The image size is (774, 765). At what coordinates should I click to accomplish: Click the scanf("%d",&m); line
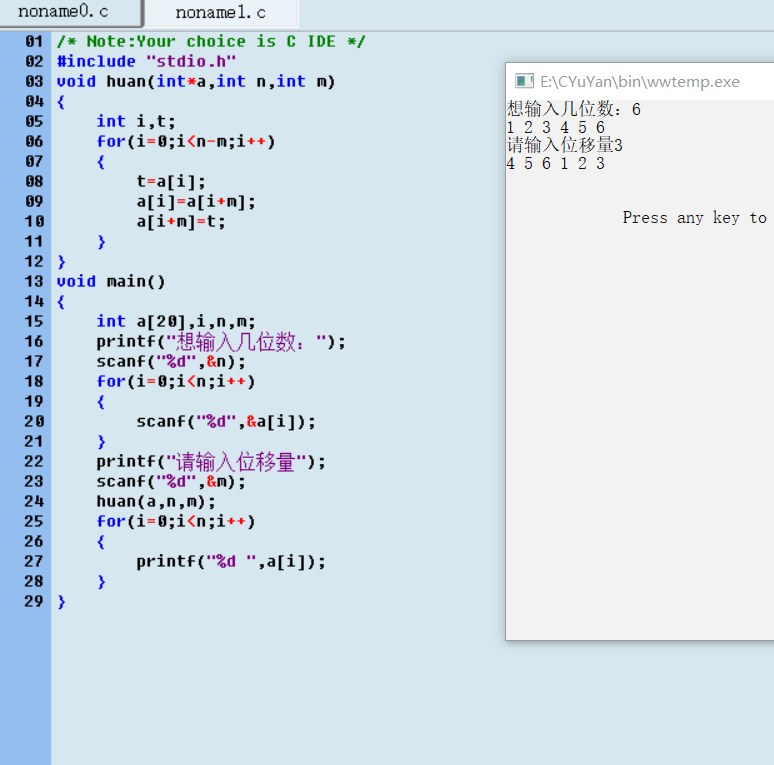click(x=171, y=482)
